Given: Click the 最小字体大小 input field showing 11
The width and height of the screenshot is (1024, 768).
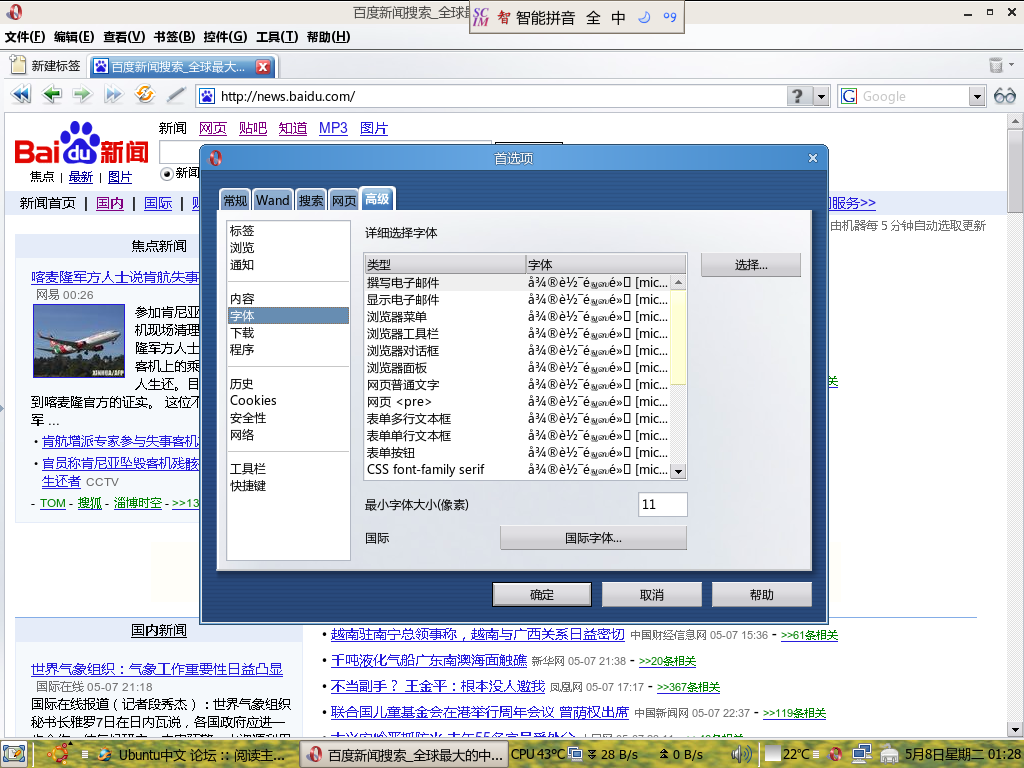Looking at the screenshot, I should (662, 504).
